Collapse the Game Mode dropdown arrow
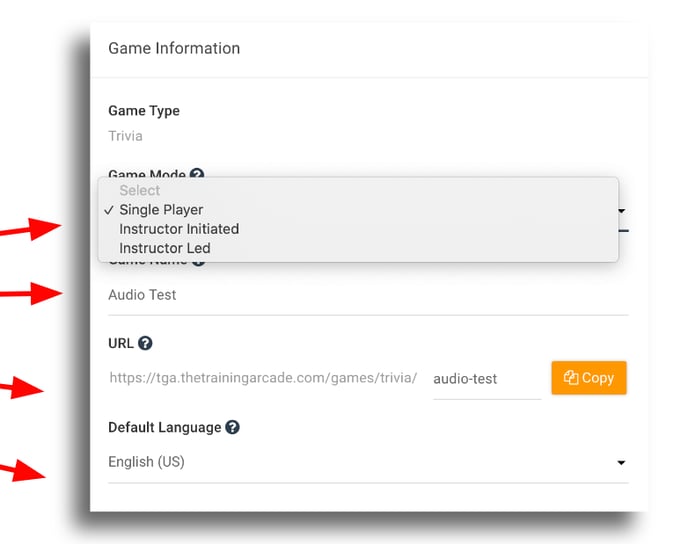688x544 pixels. (x=622, y=211)
